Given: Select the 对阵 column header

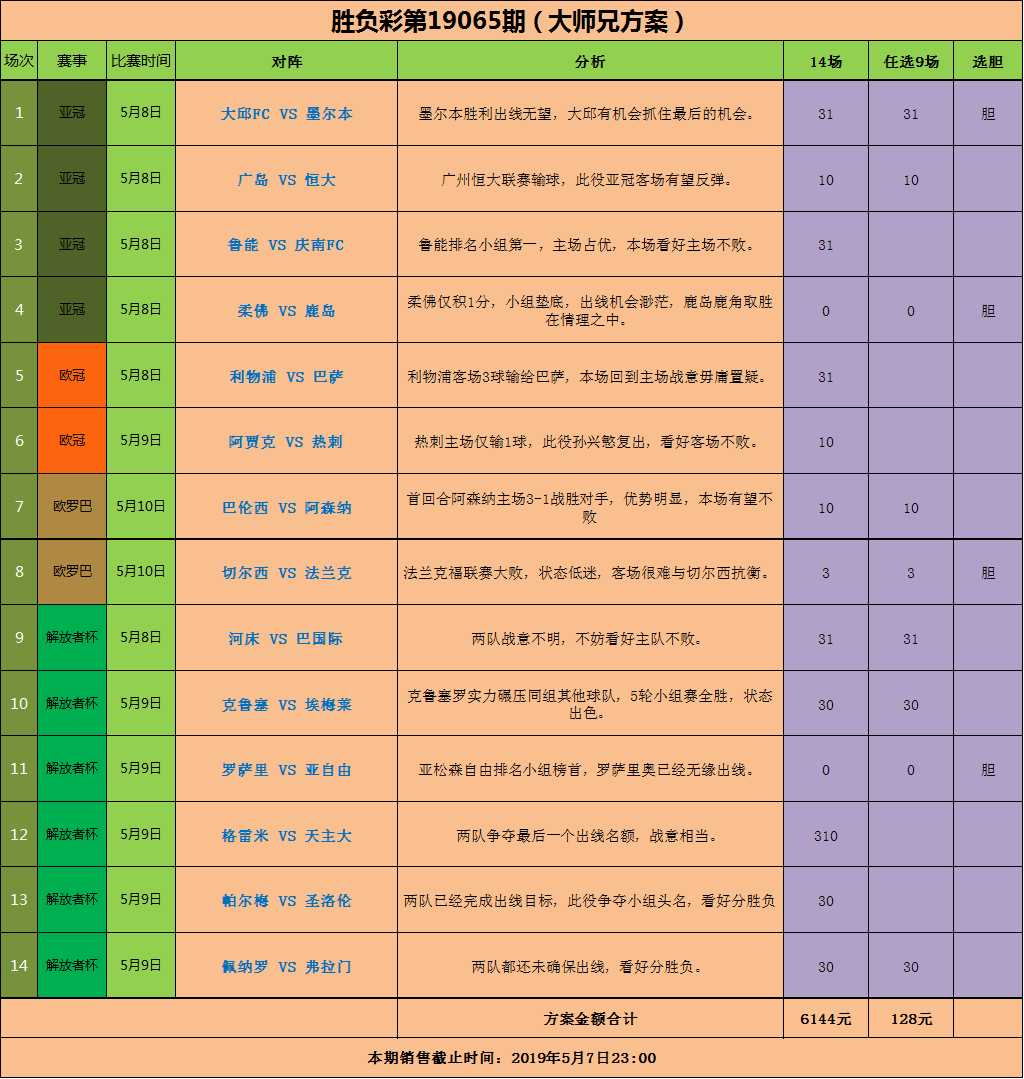Looking at the screenshot, I should 286,61.
